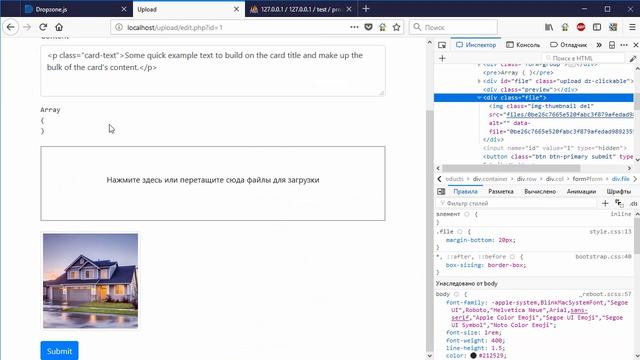Select div.container in the breadcrumbs
This screenshot has height=360, width=640.
coord(490,179)
